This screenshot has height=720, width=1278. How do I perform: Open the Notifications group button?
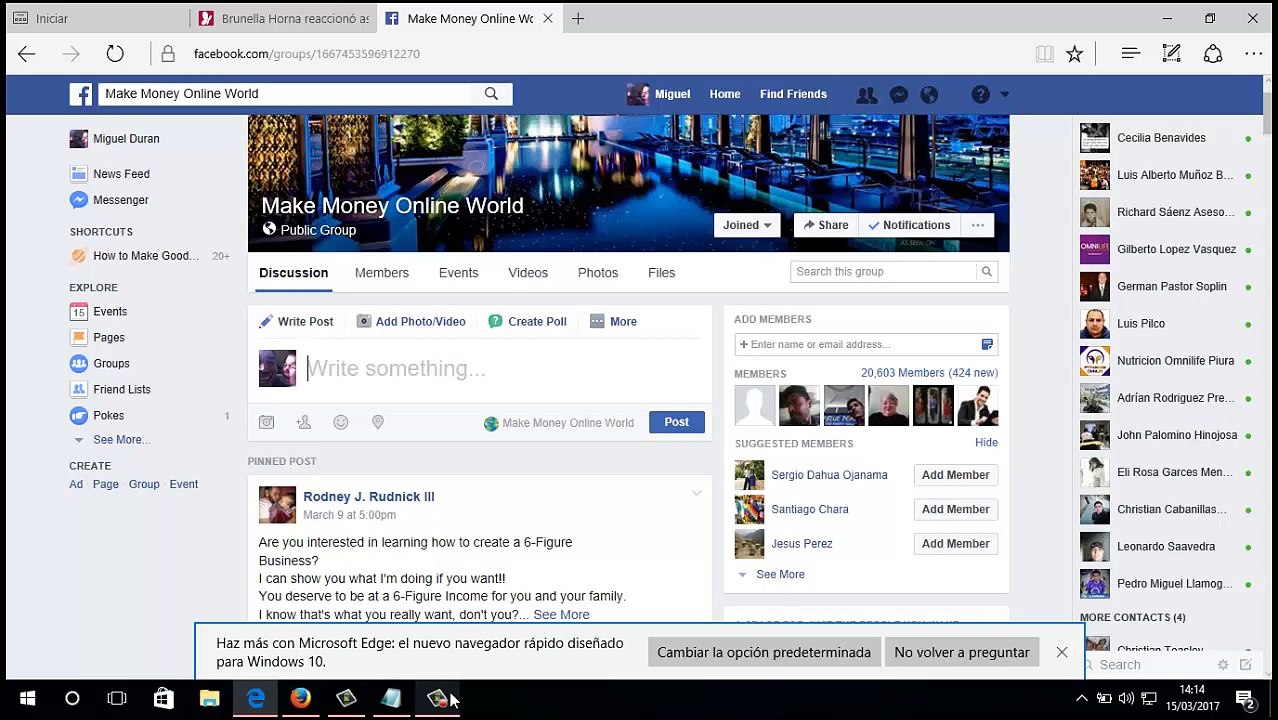pyautogui.click(x=908, y=225)
